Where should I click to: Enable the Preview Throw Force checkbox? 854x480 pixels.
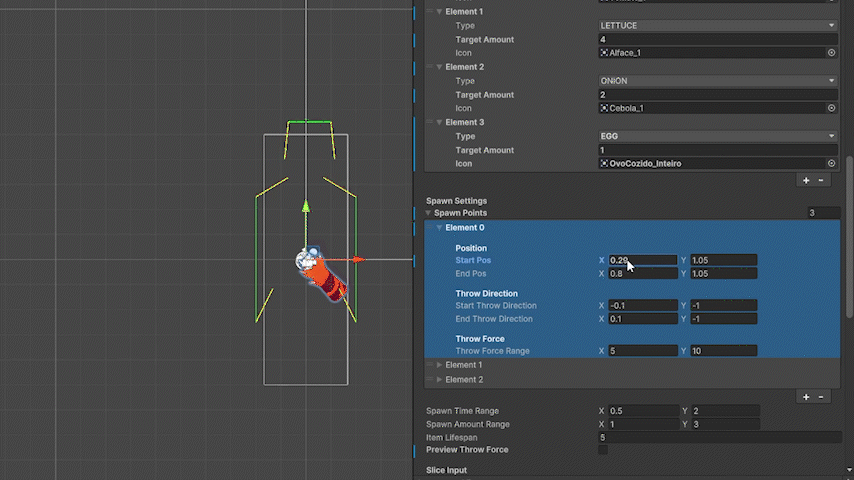(603, 450)
